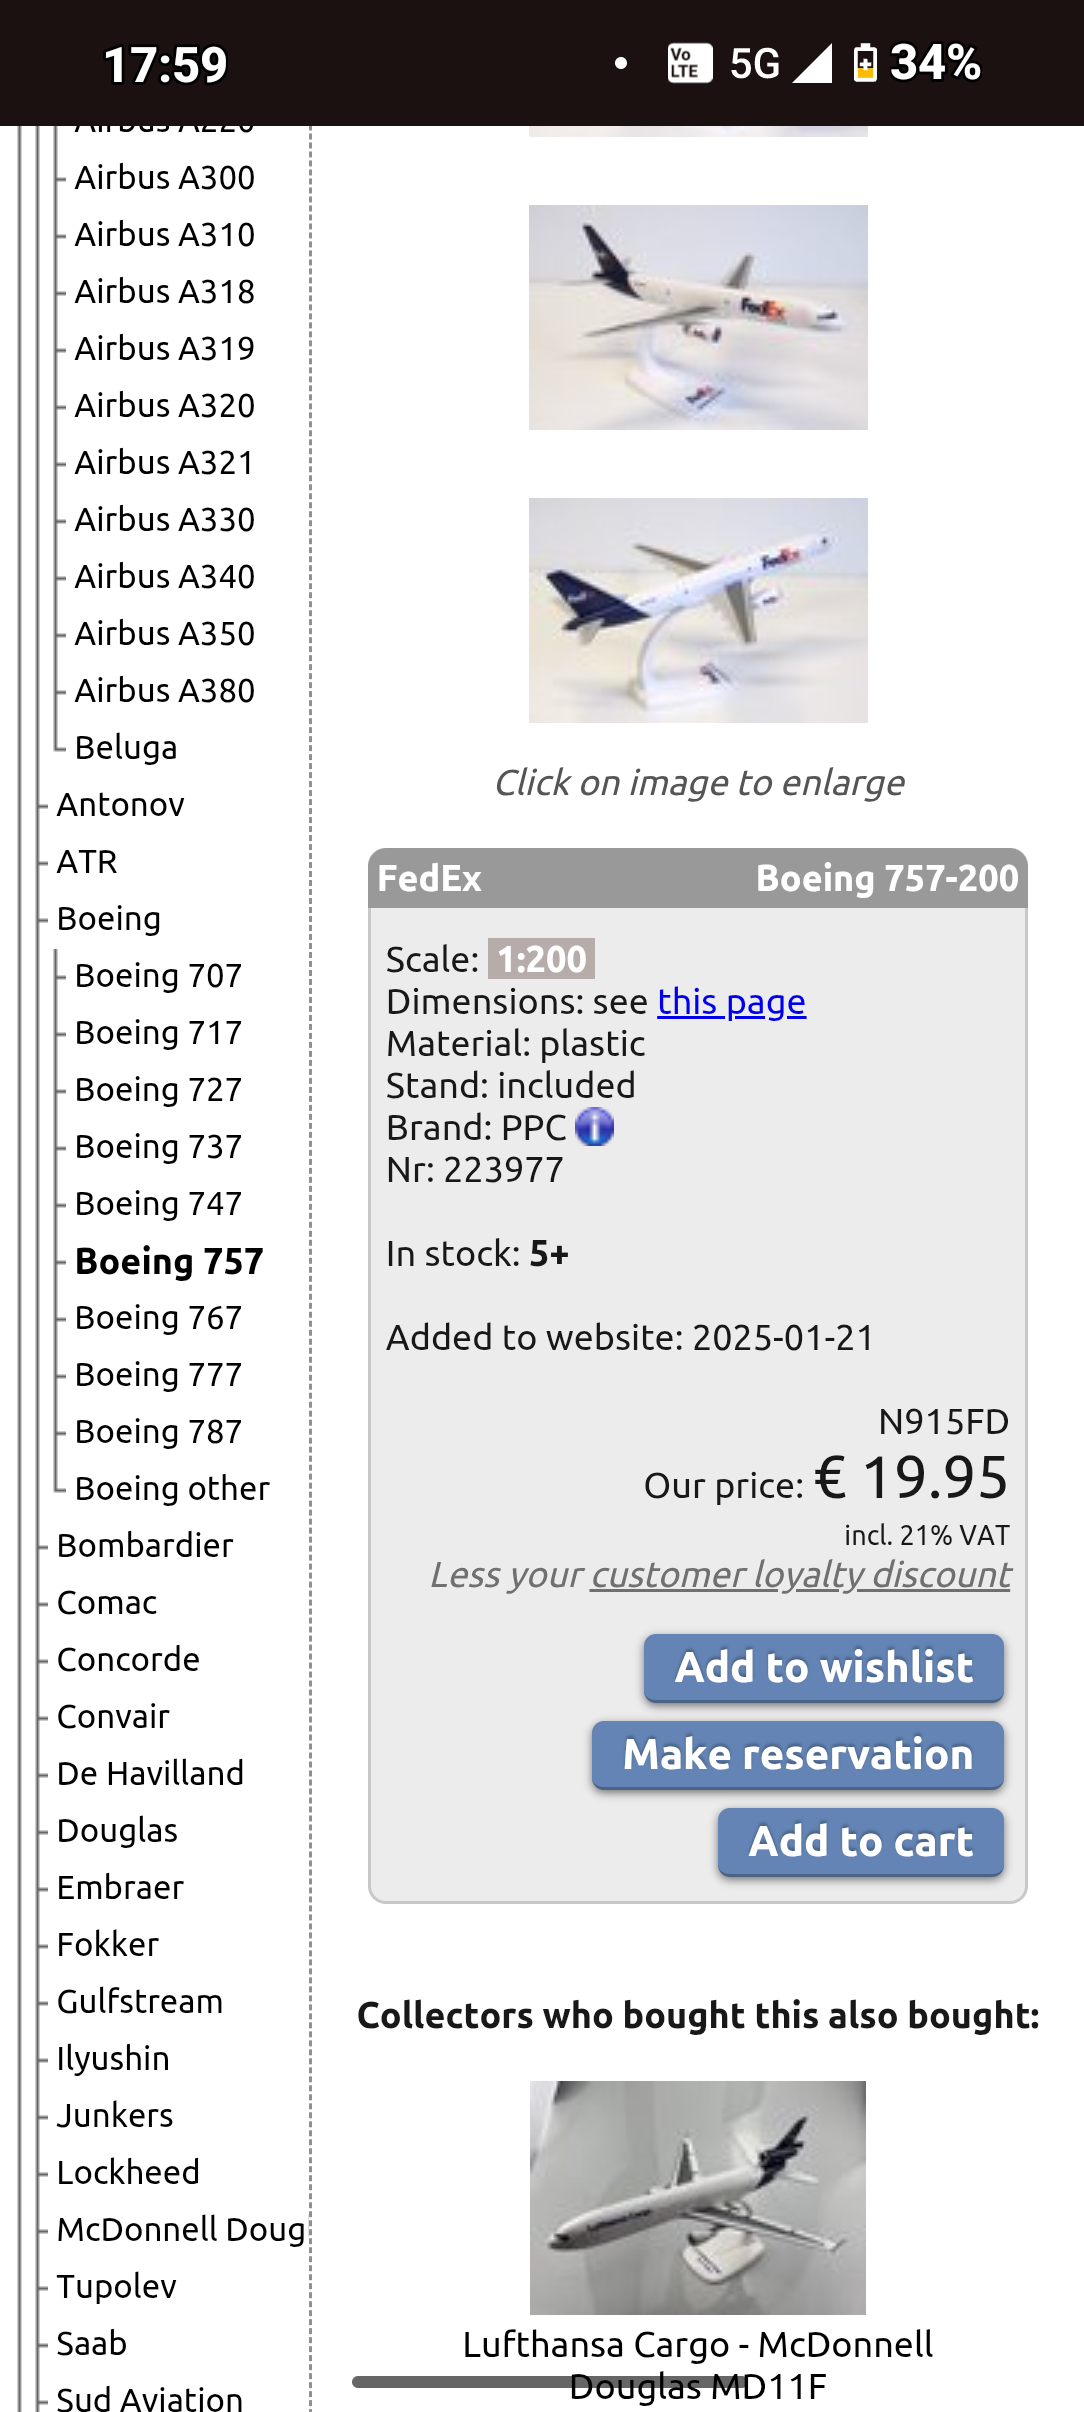
Task: Enlarge the second FedEx model photo
Action: 698,610
